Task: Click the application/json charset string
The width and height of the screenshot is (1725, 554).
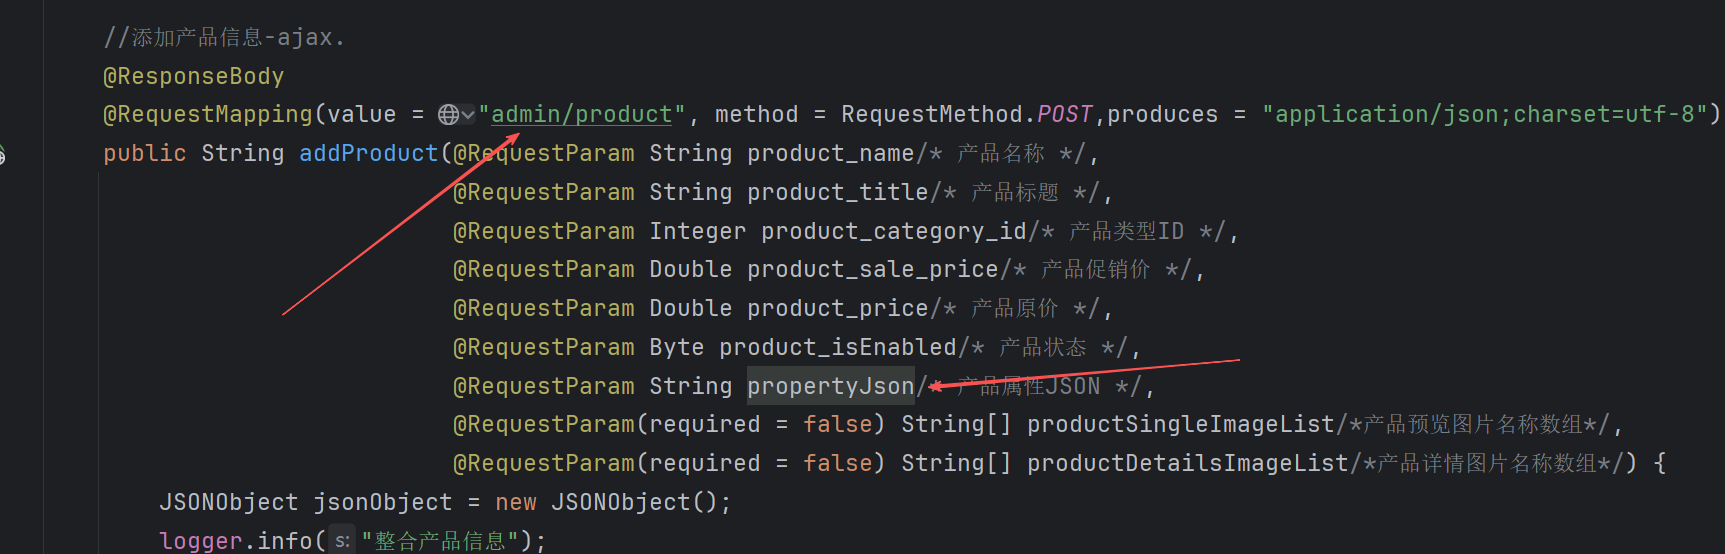Action: (1484, 115)
